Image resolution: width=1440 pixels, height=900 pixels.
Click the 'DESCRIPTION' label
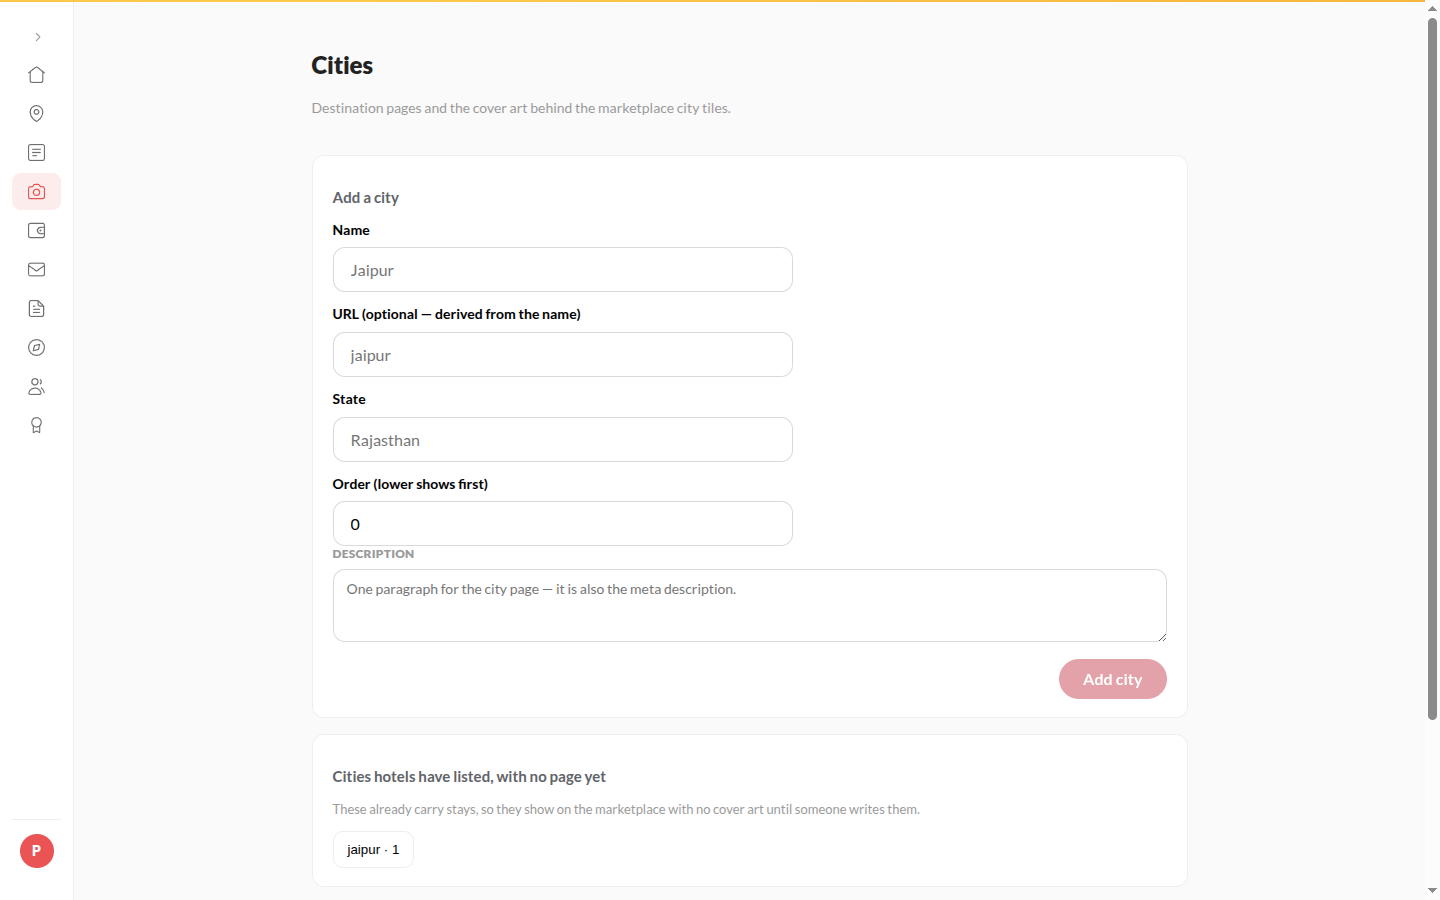[373, 554]
